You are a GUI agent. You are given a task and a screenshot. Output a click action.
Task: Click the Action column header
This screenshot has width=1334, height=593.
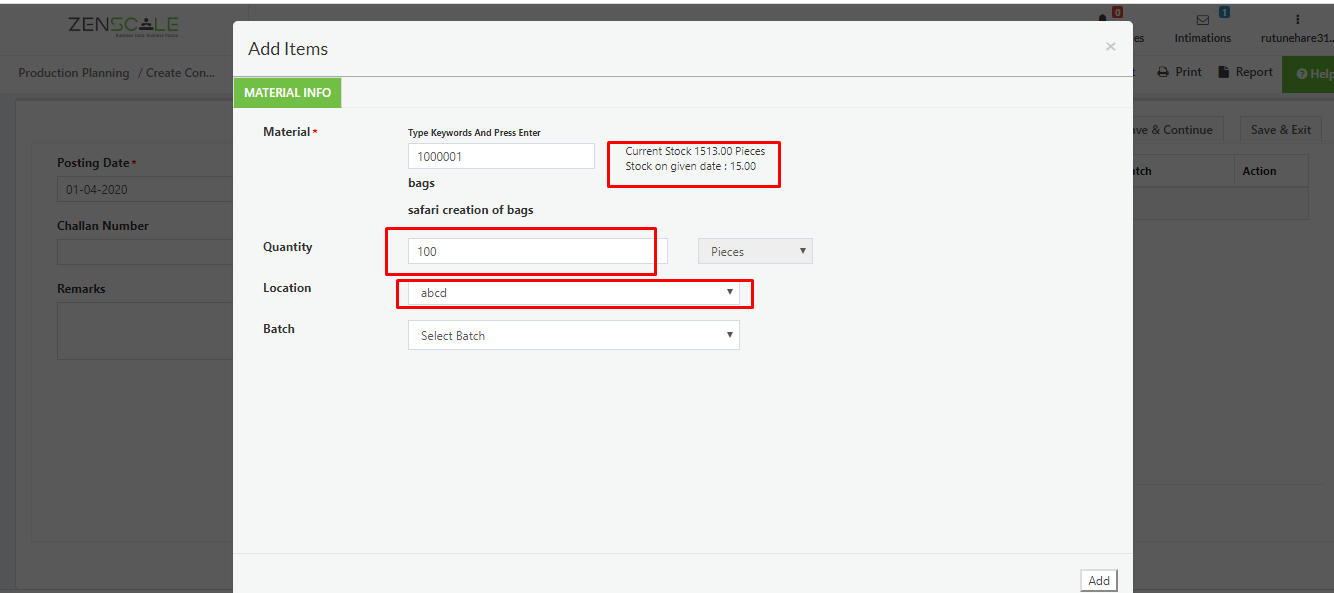(1259, 171)
